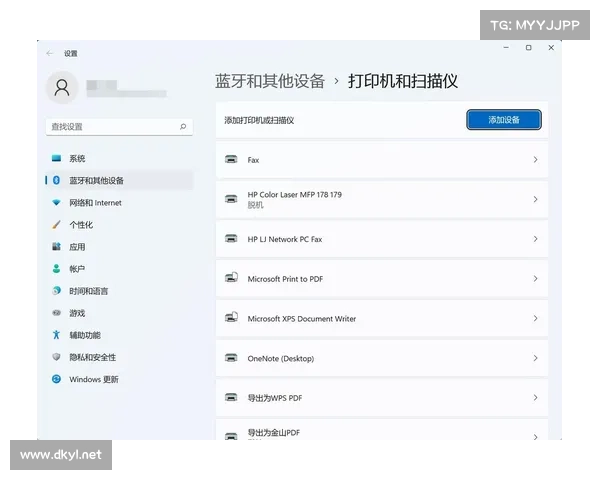Screen dimensions: 600x480
Task: Minimize the Settings window
Action: coord(506,47)
